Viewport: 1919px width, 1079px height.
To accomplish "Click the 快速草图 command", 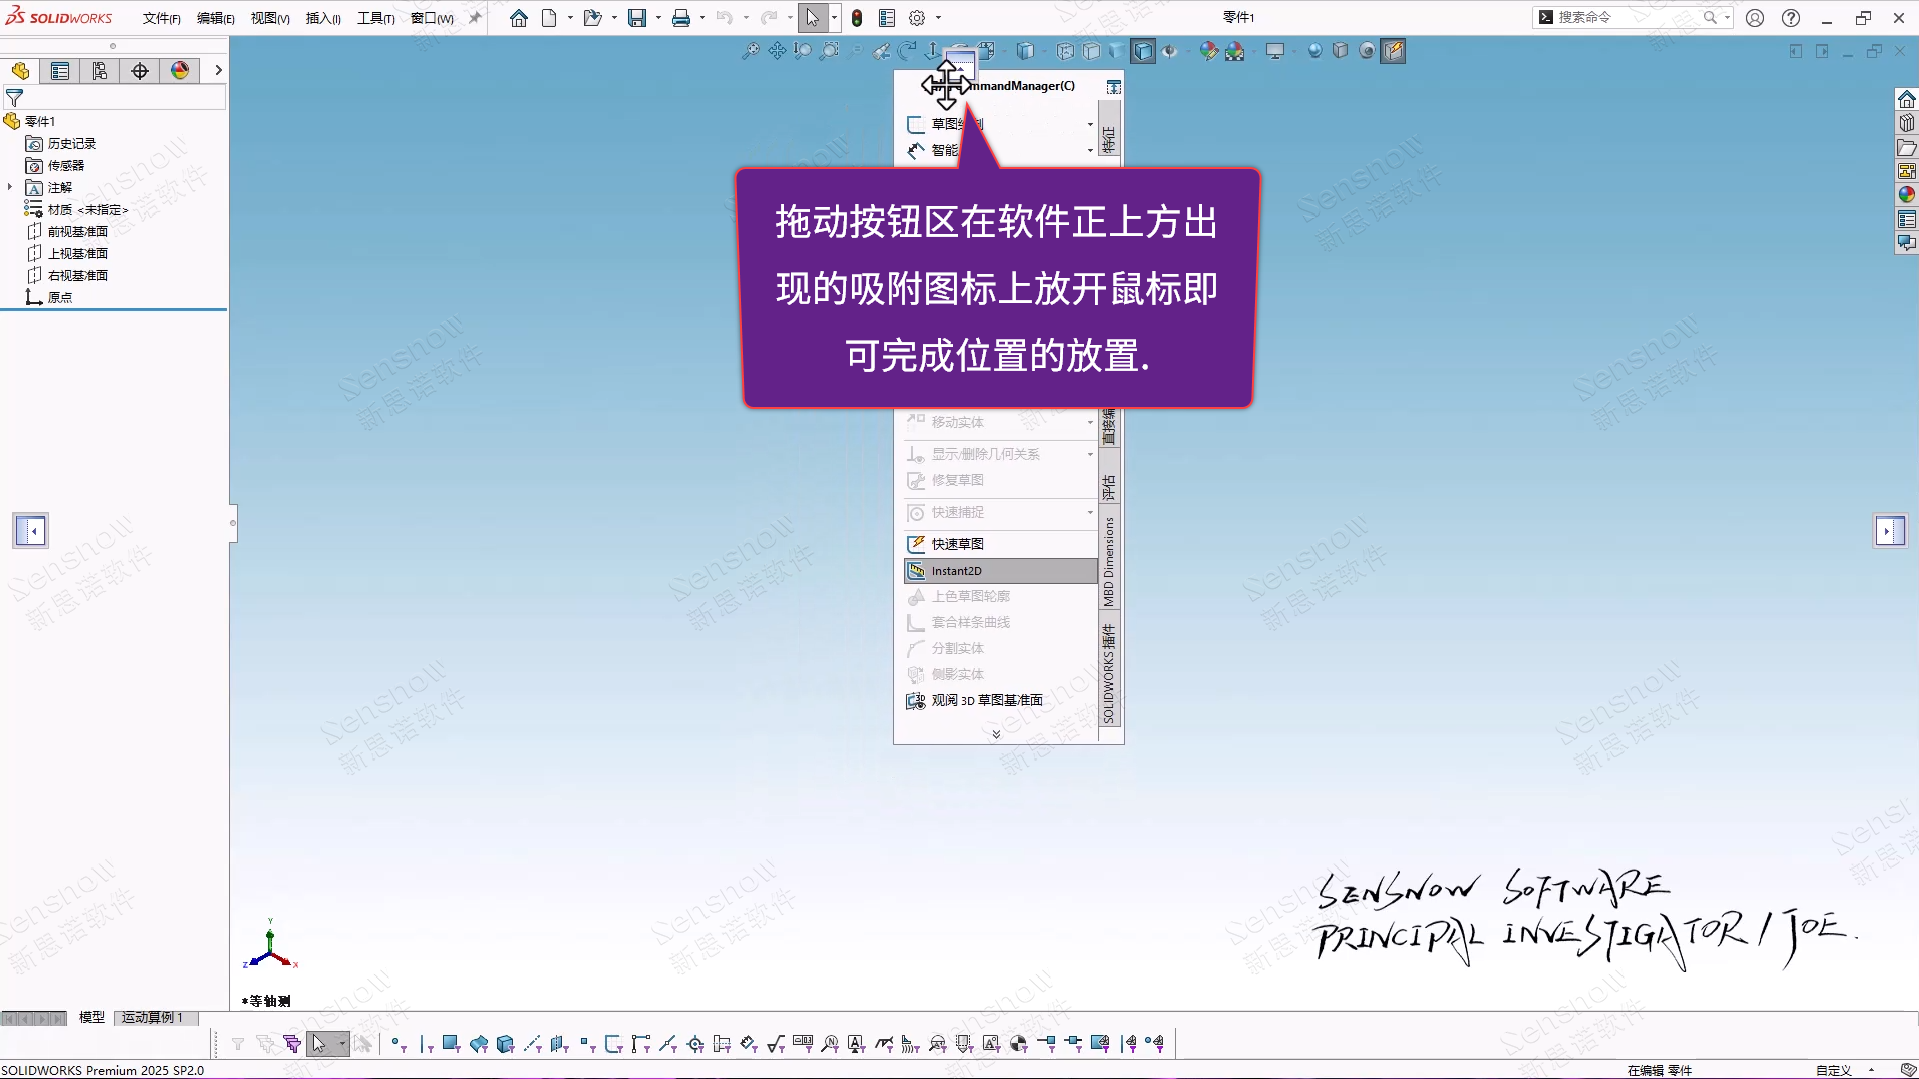I will coord(957,544).
